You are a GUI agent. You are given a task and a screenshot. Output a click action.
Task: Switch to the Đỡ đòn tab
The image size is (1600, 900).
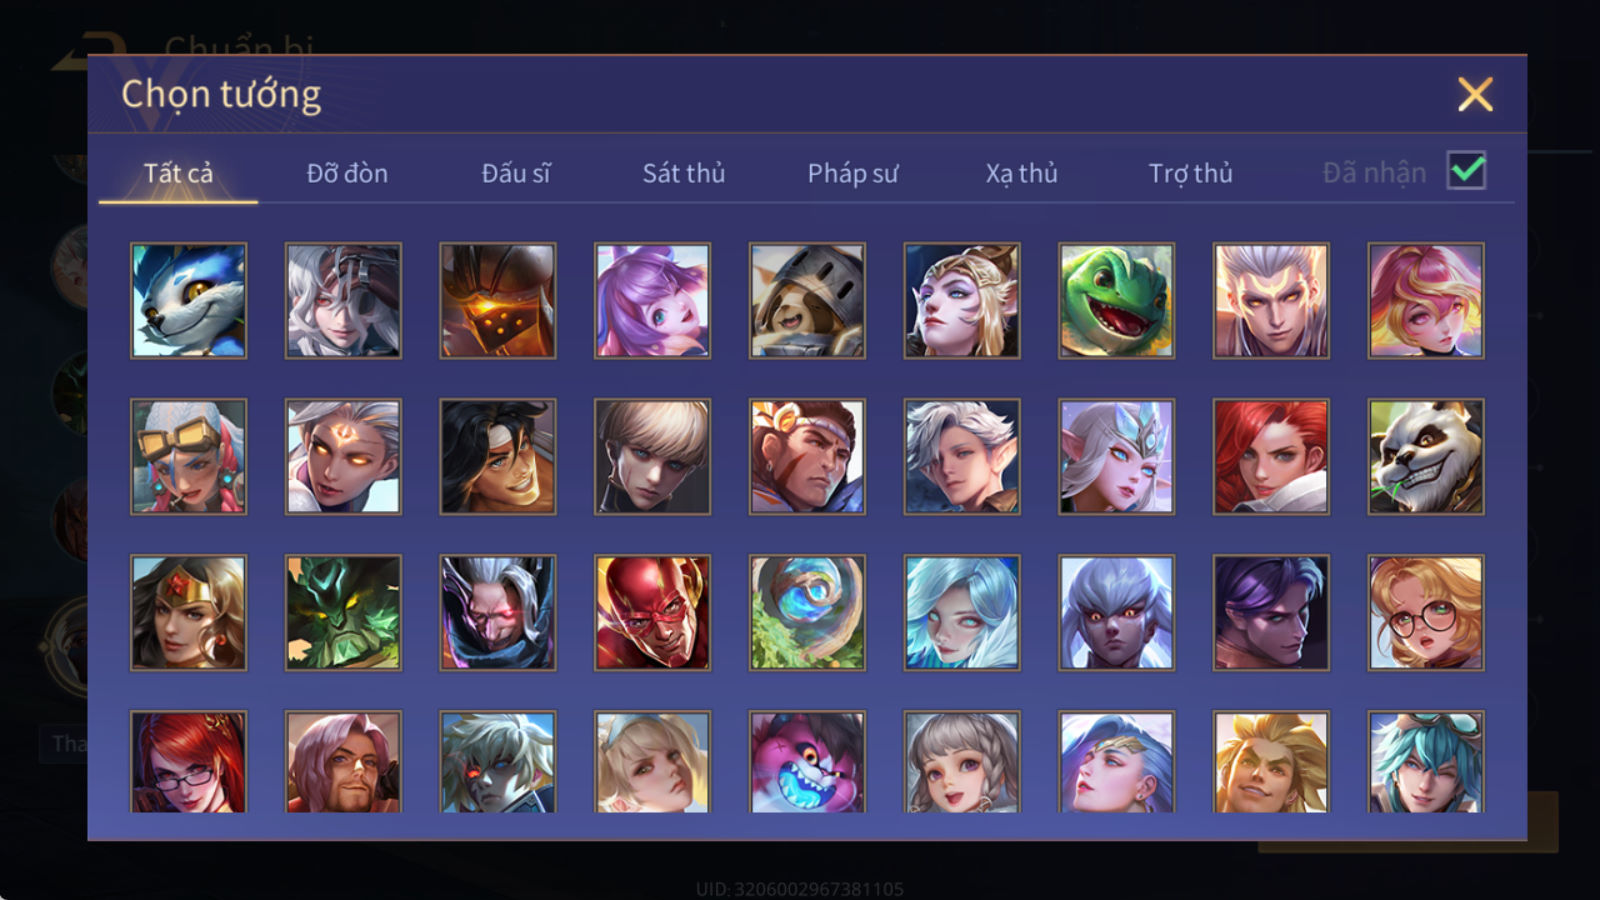347,173
